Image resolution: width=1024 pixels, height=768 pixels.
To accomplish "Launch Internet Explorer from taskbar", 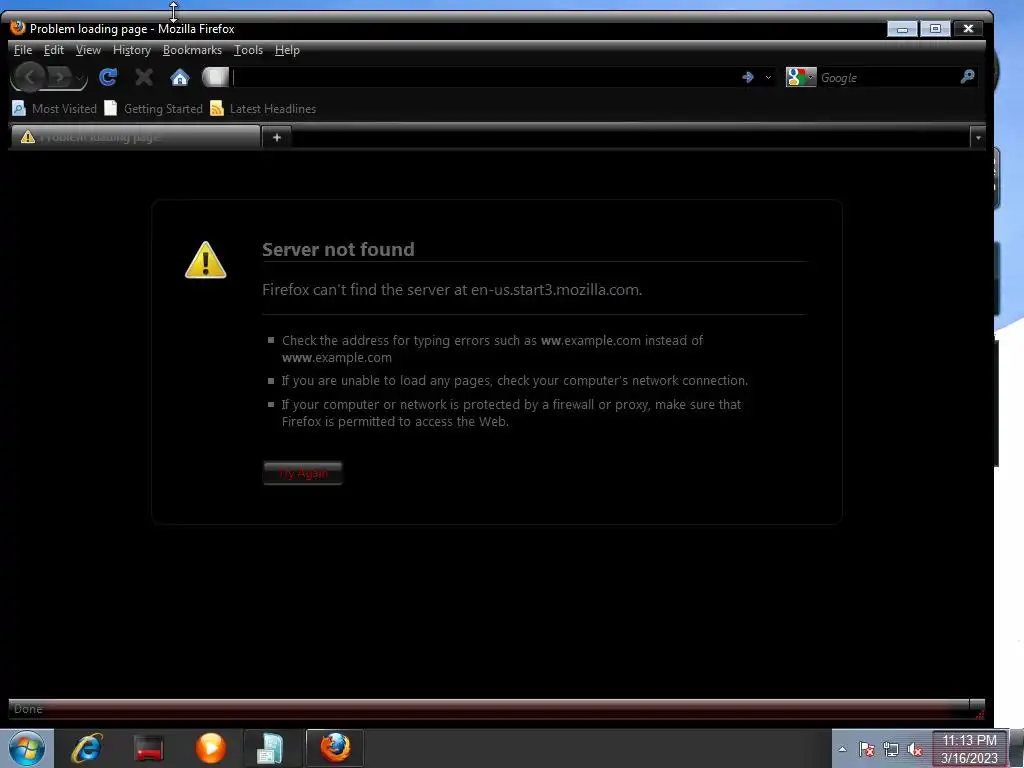I will (87, 748).
